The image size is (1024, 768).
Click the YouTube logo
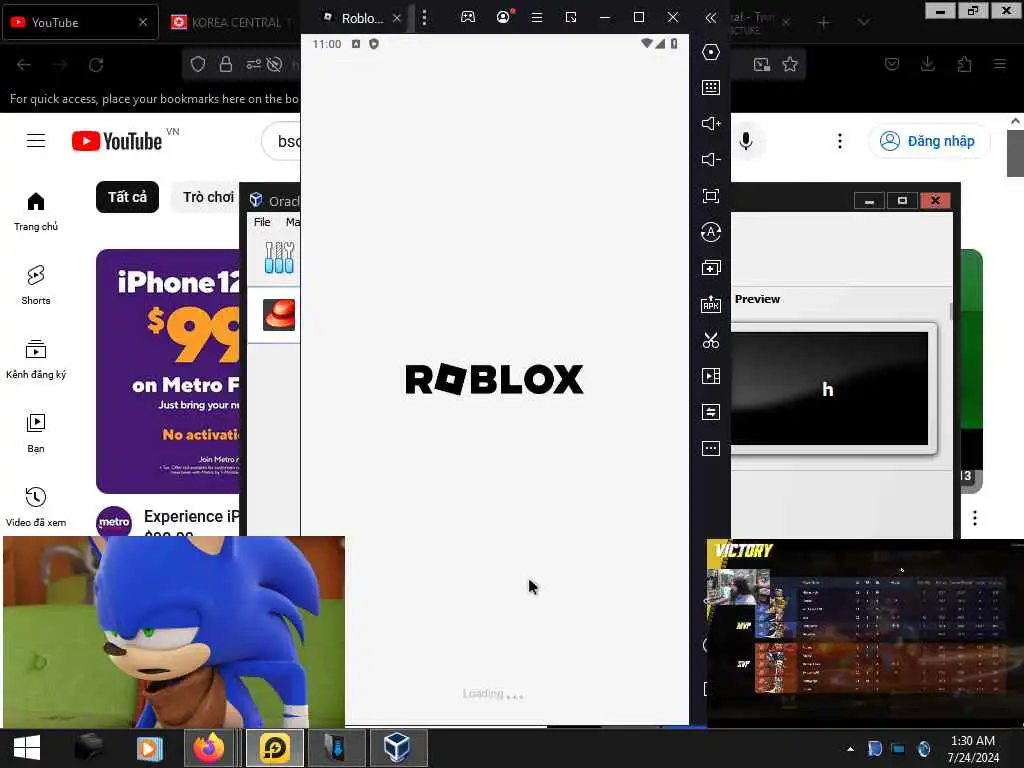[x=117, y=141]
